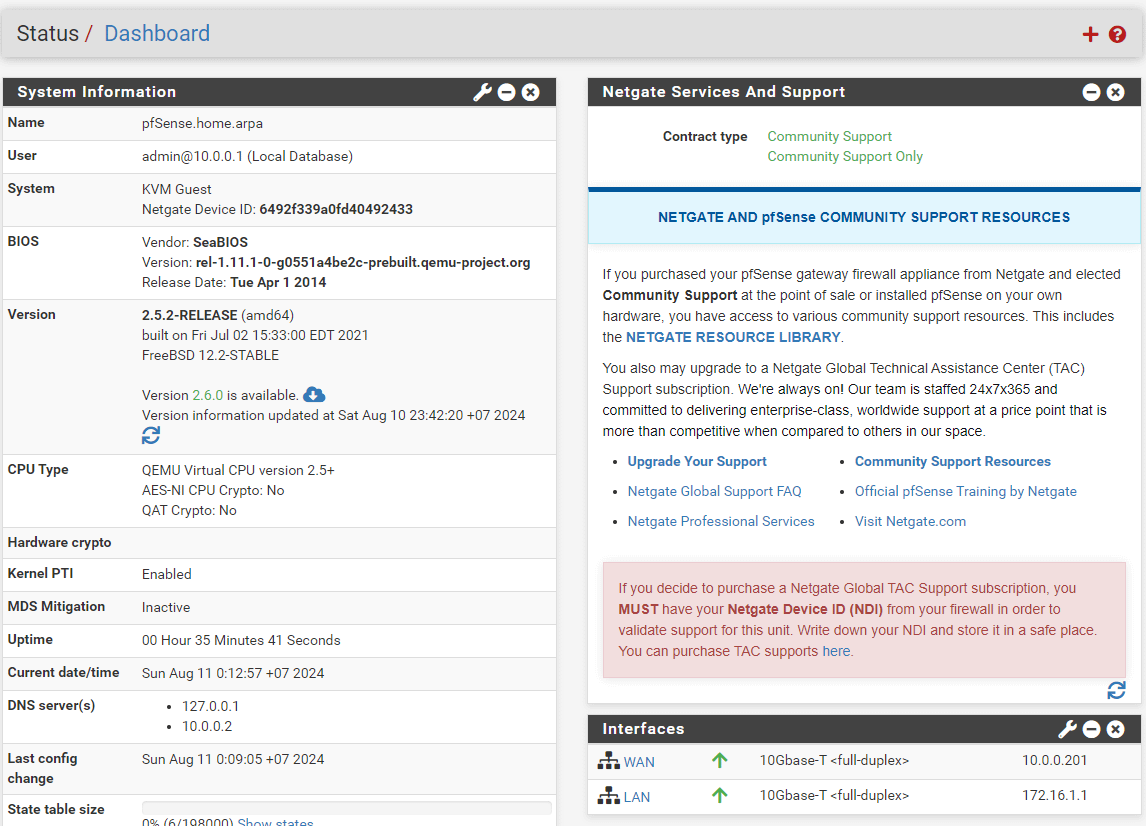Image resolution: width=1146 pixels, height=826 pixels.
Task: Open the LAN interface link
Action: click(637, 797)
